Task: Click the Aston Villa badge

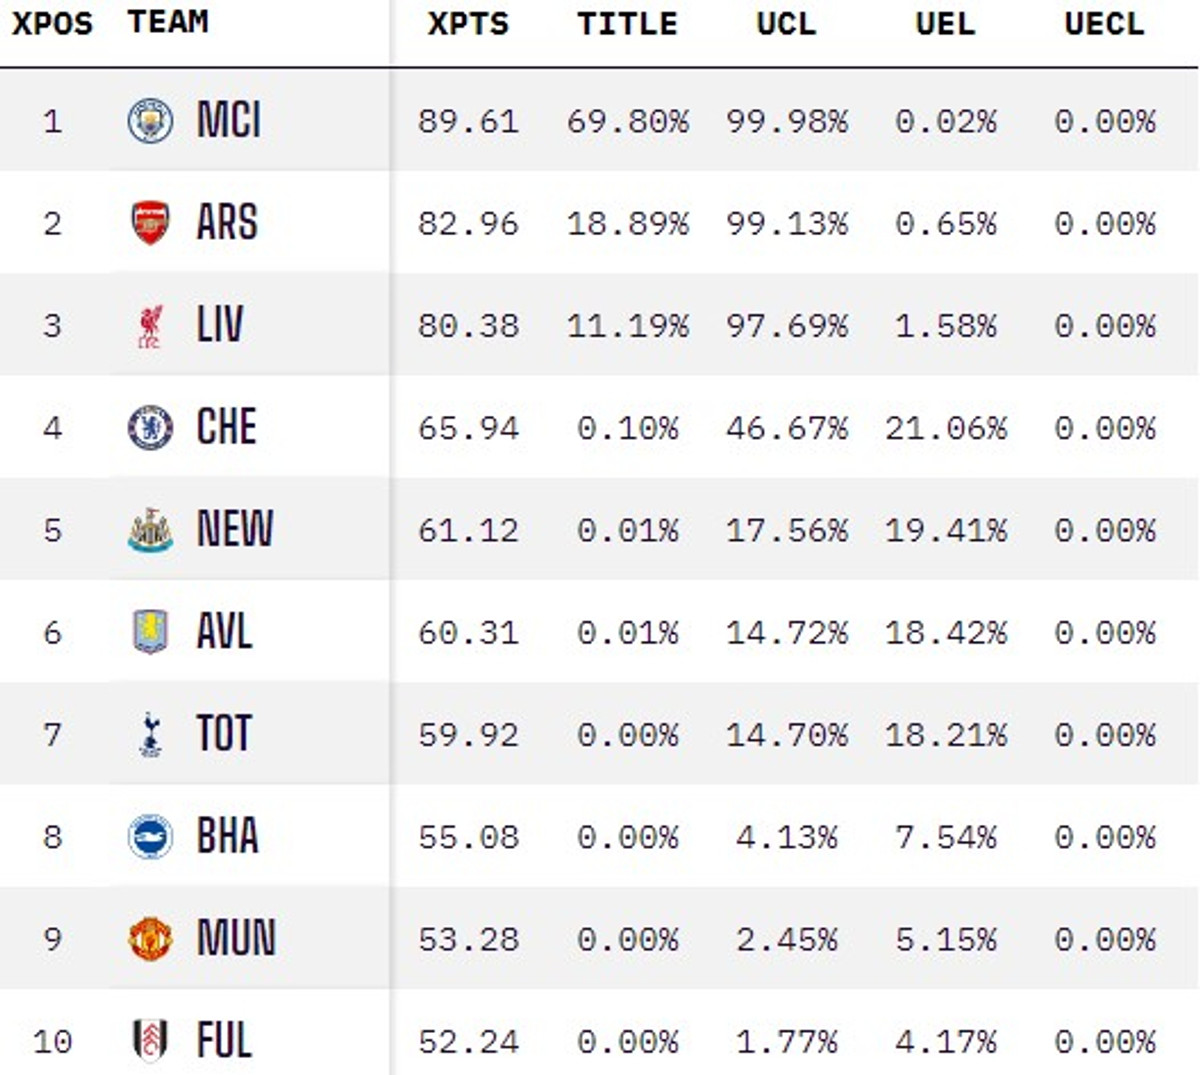Action: (150, 632)
